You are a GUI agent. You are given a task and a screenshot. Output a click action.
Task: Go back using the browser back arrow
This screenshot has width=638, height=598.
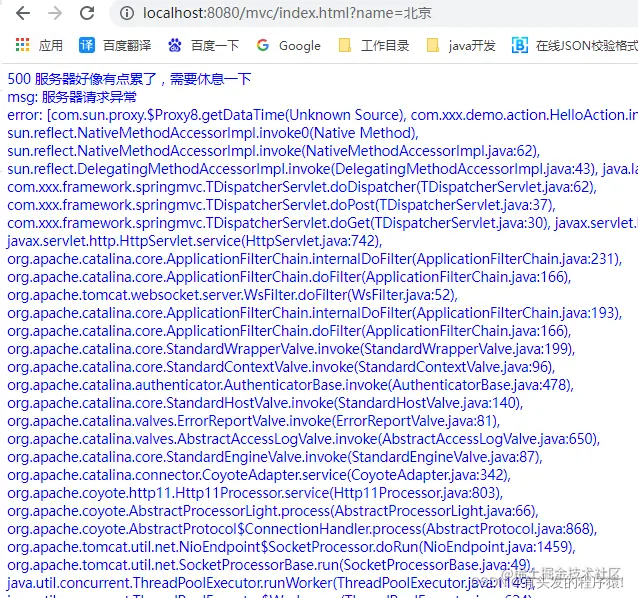[23, 13]
